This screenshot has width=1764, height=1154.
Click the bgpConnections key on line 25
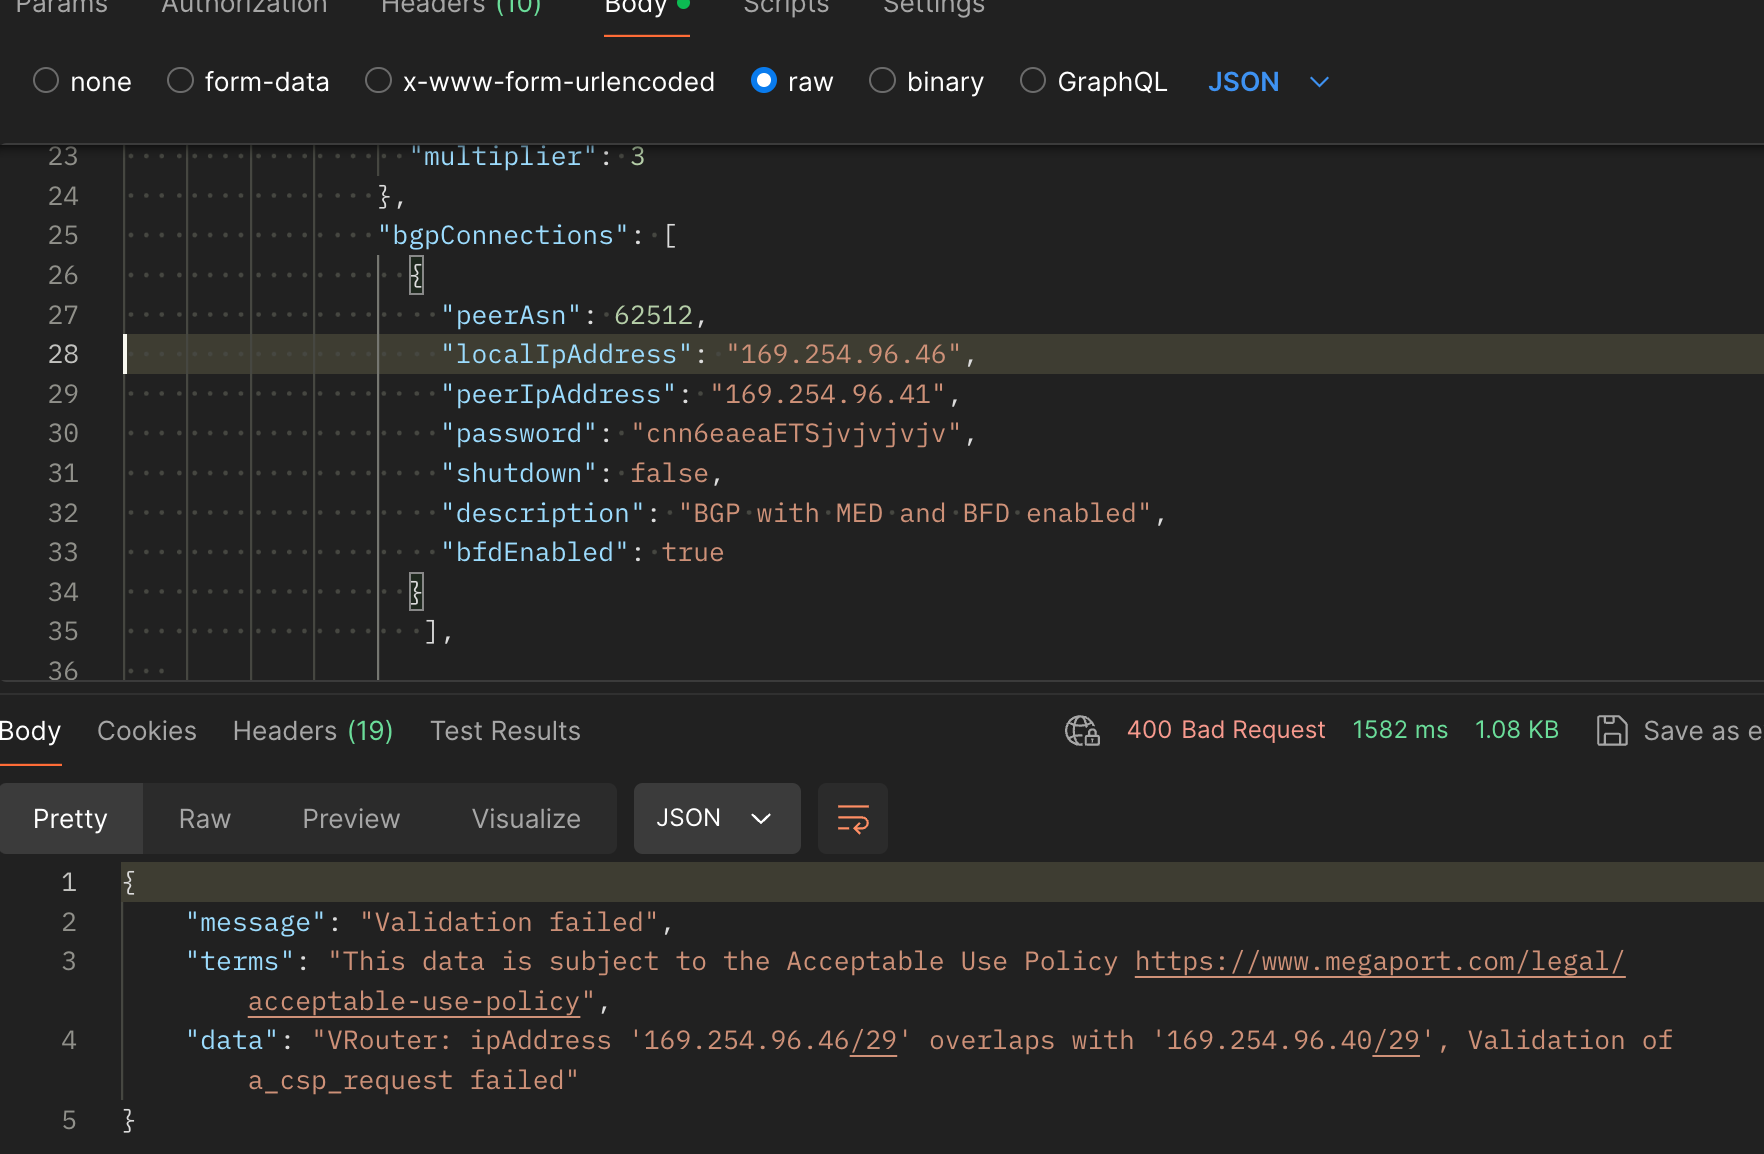click(503, 235)
